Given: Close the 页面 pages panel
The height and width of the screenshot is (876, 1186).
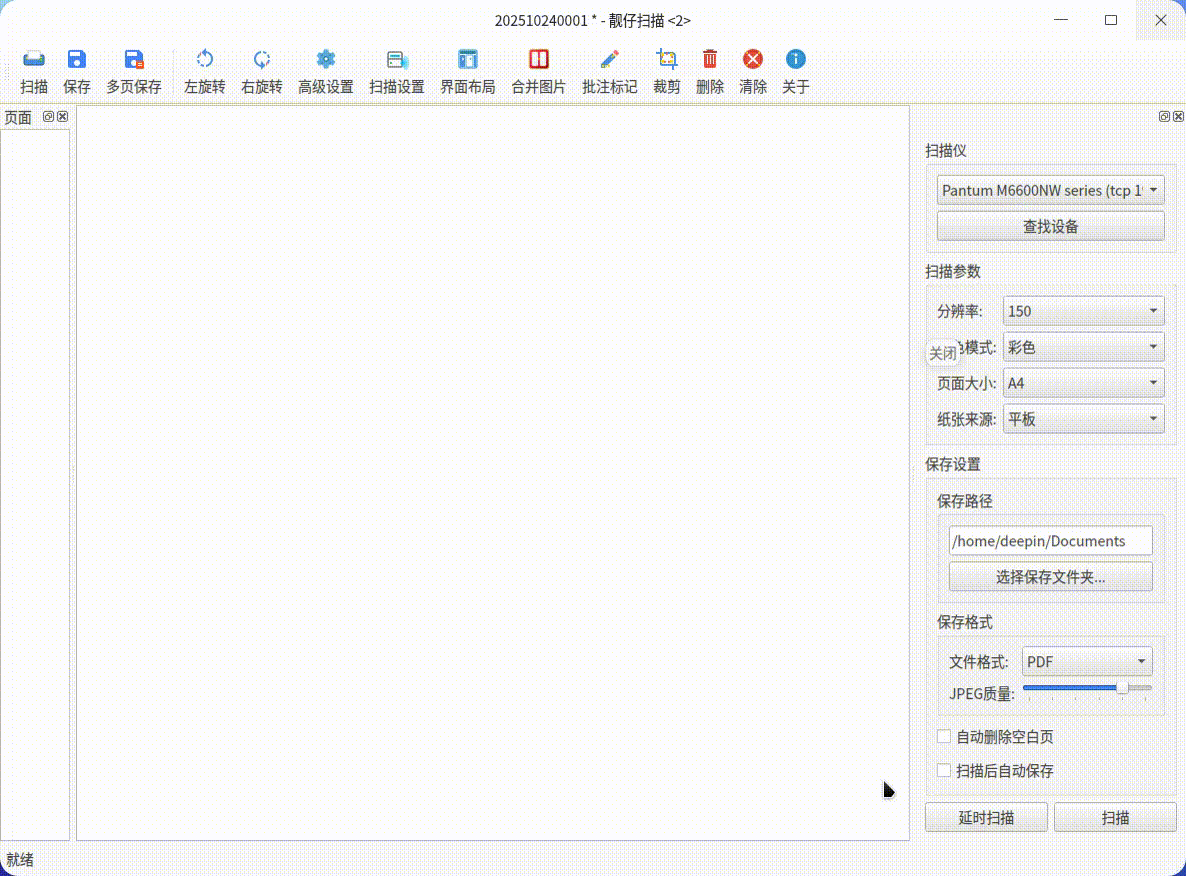Looking at the screenshot, I should (63, 116).
